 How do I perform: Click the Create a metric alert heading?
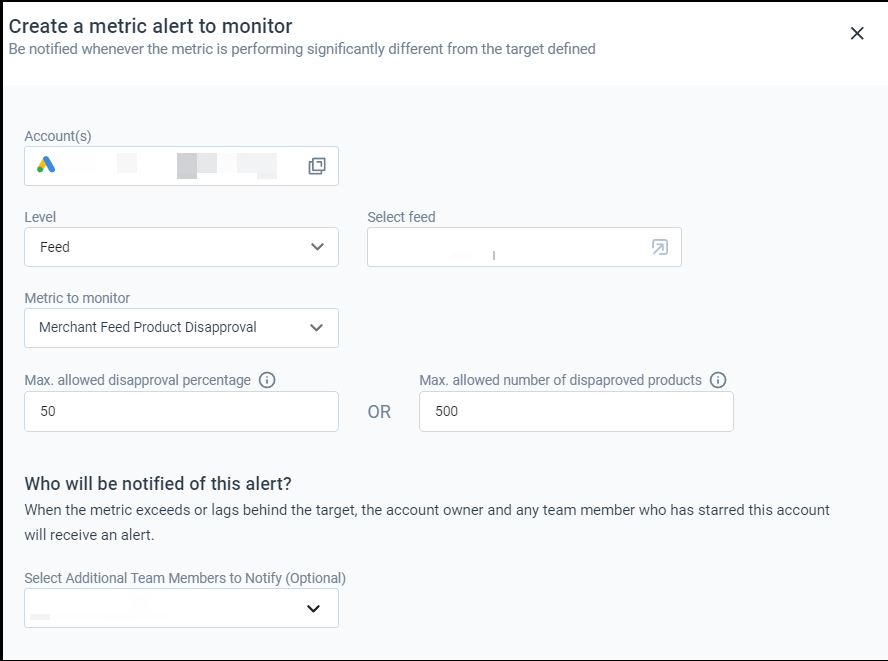151,26
